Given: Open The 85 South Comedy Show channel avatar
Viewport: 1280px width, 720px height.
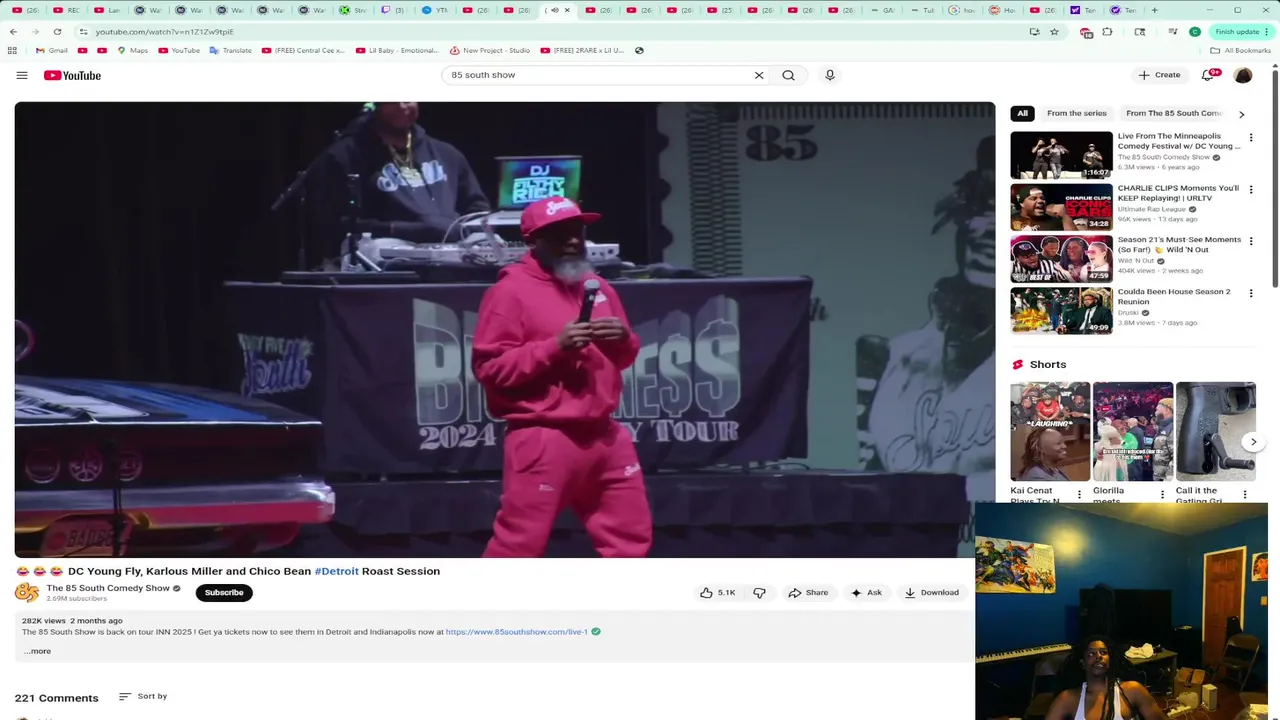Looking at the screenshot, I should click(x=27, y=592).
